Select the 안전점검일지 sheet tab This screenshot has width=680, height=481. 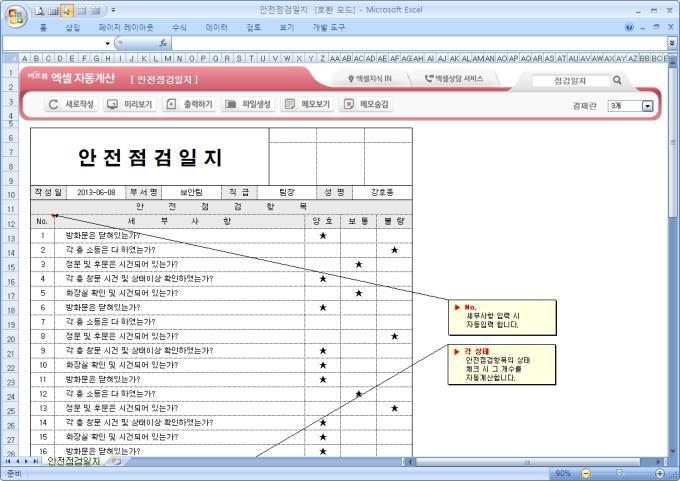click(x=74, y=461)
